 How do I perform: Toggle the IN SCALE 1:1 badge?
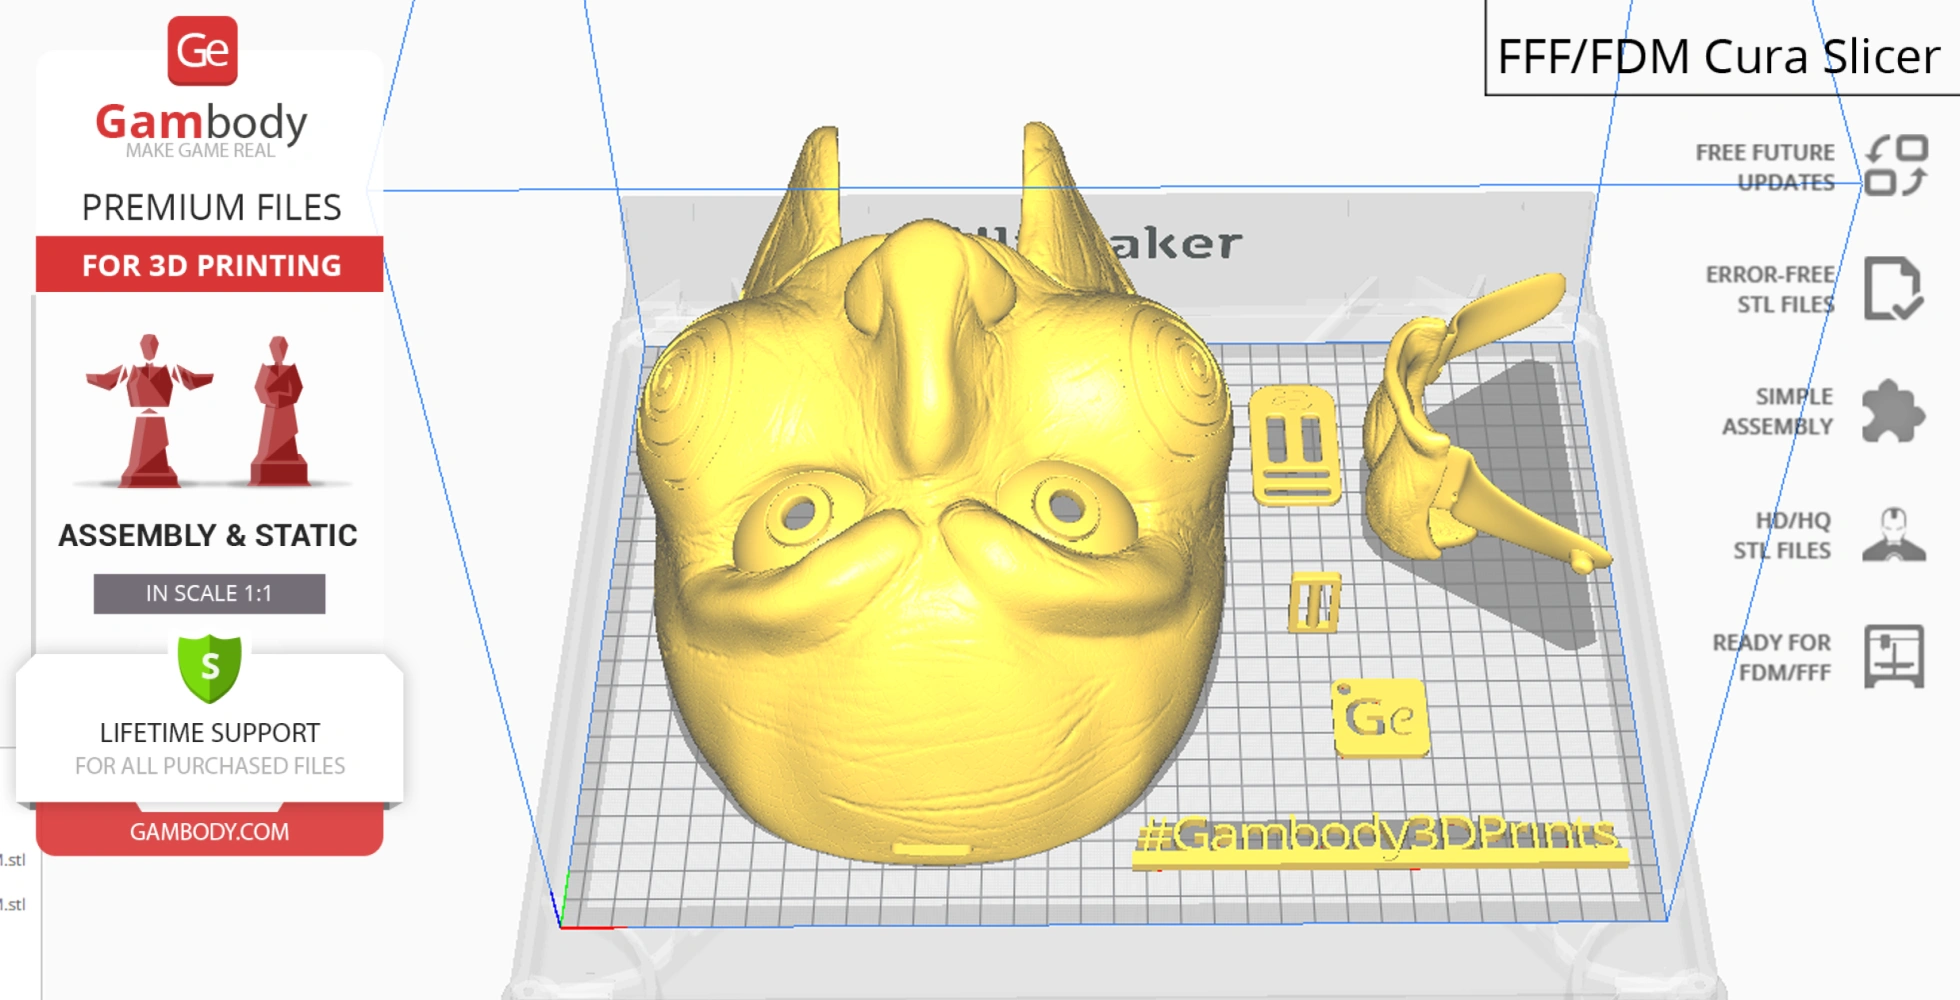[x=208, y=592]
